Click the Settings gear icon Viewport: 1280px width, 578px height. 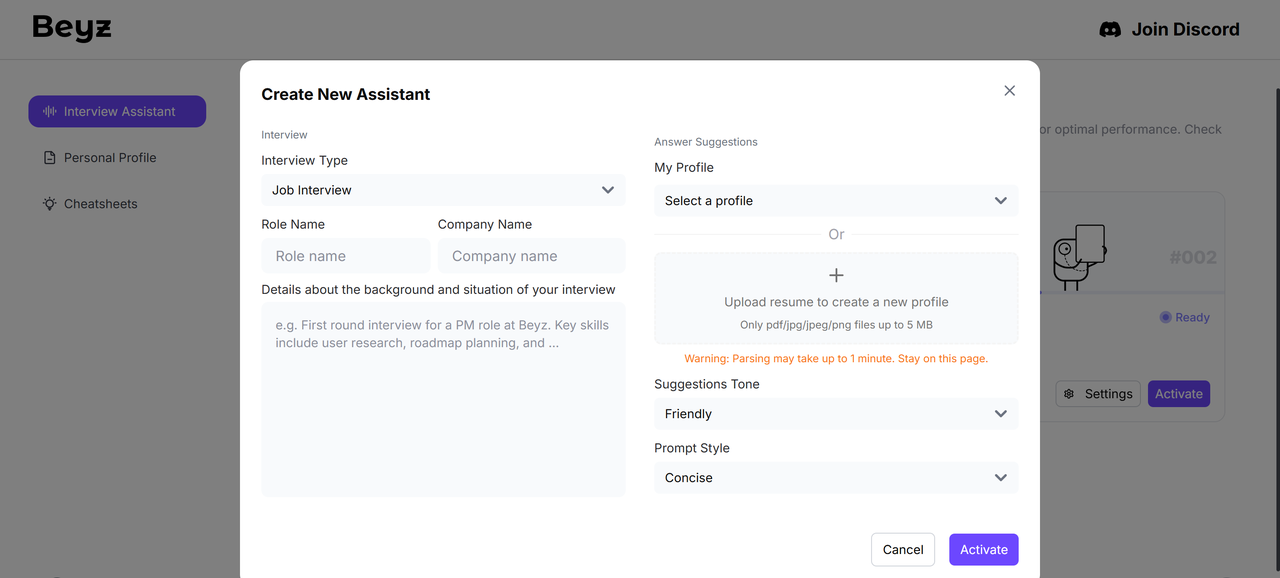click(x=1069, y=394)
